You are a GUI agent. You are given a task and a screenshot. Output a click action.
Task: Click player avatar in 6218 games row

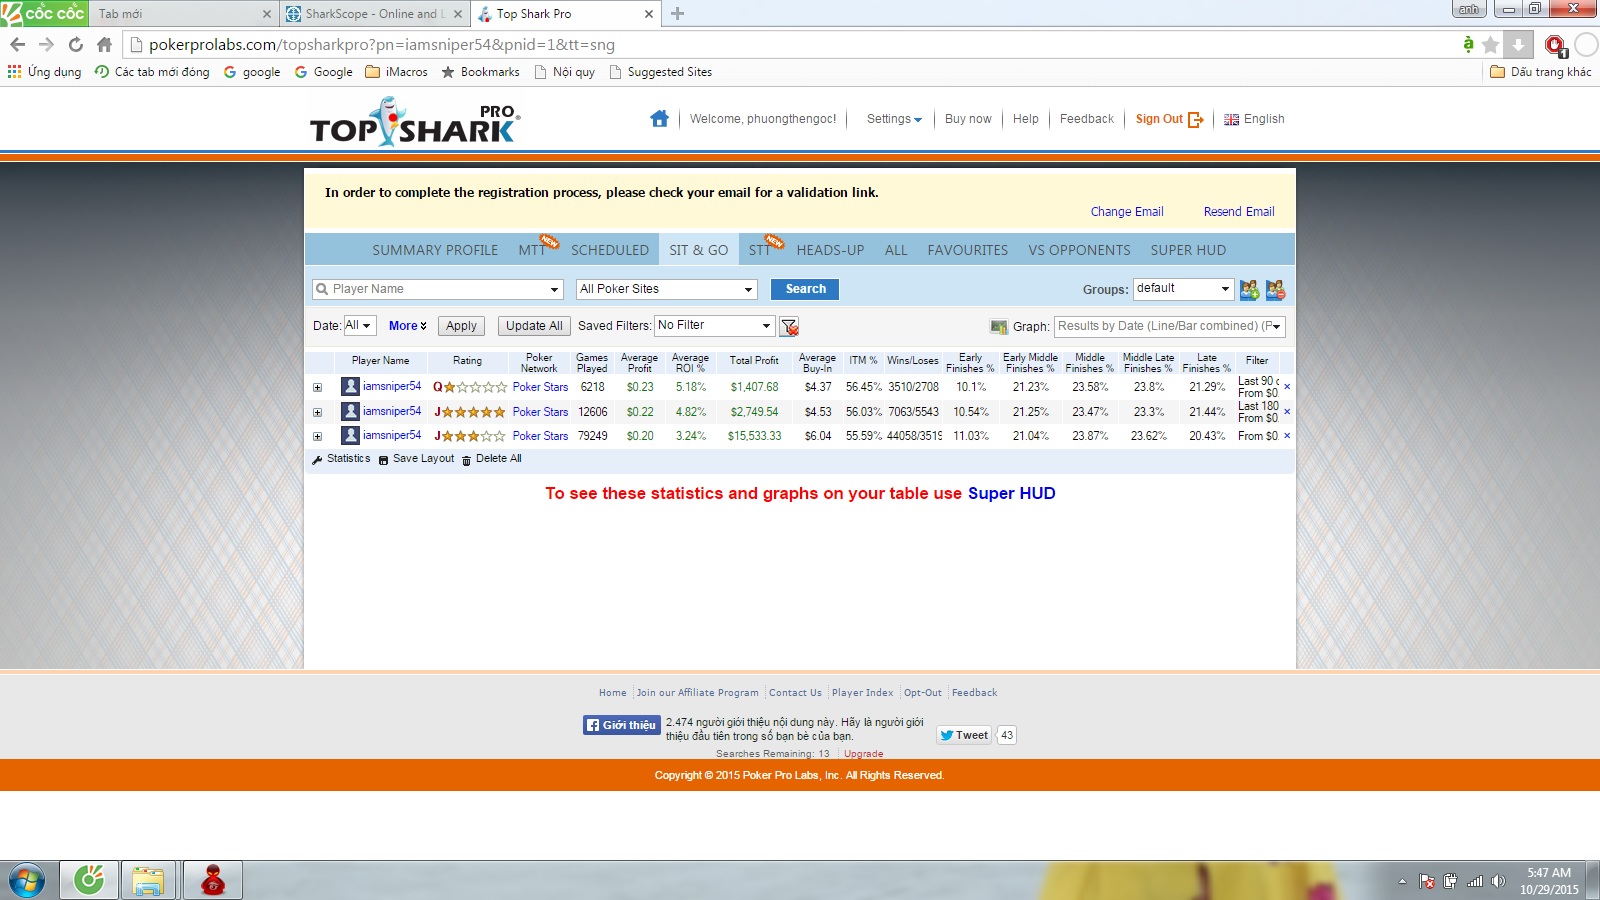click(x=350, y=386)
